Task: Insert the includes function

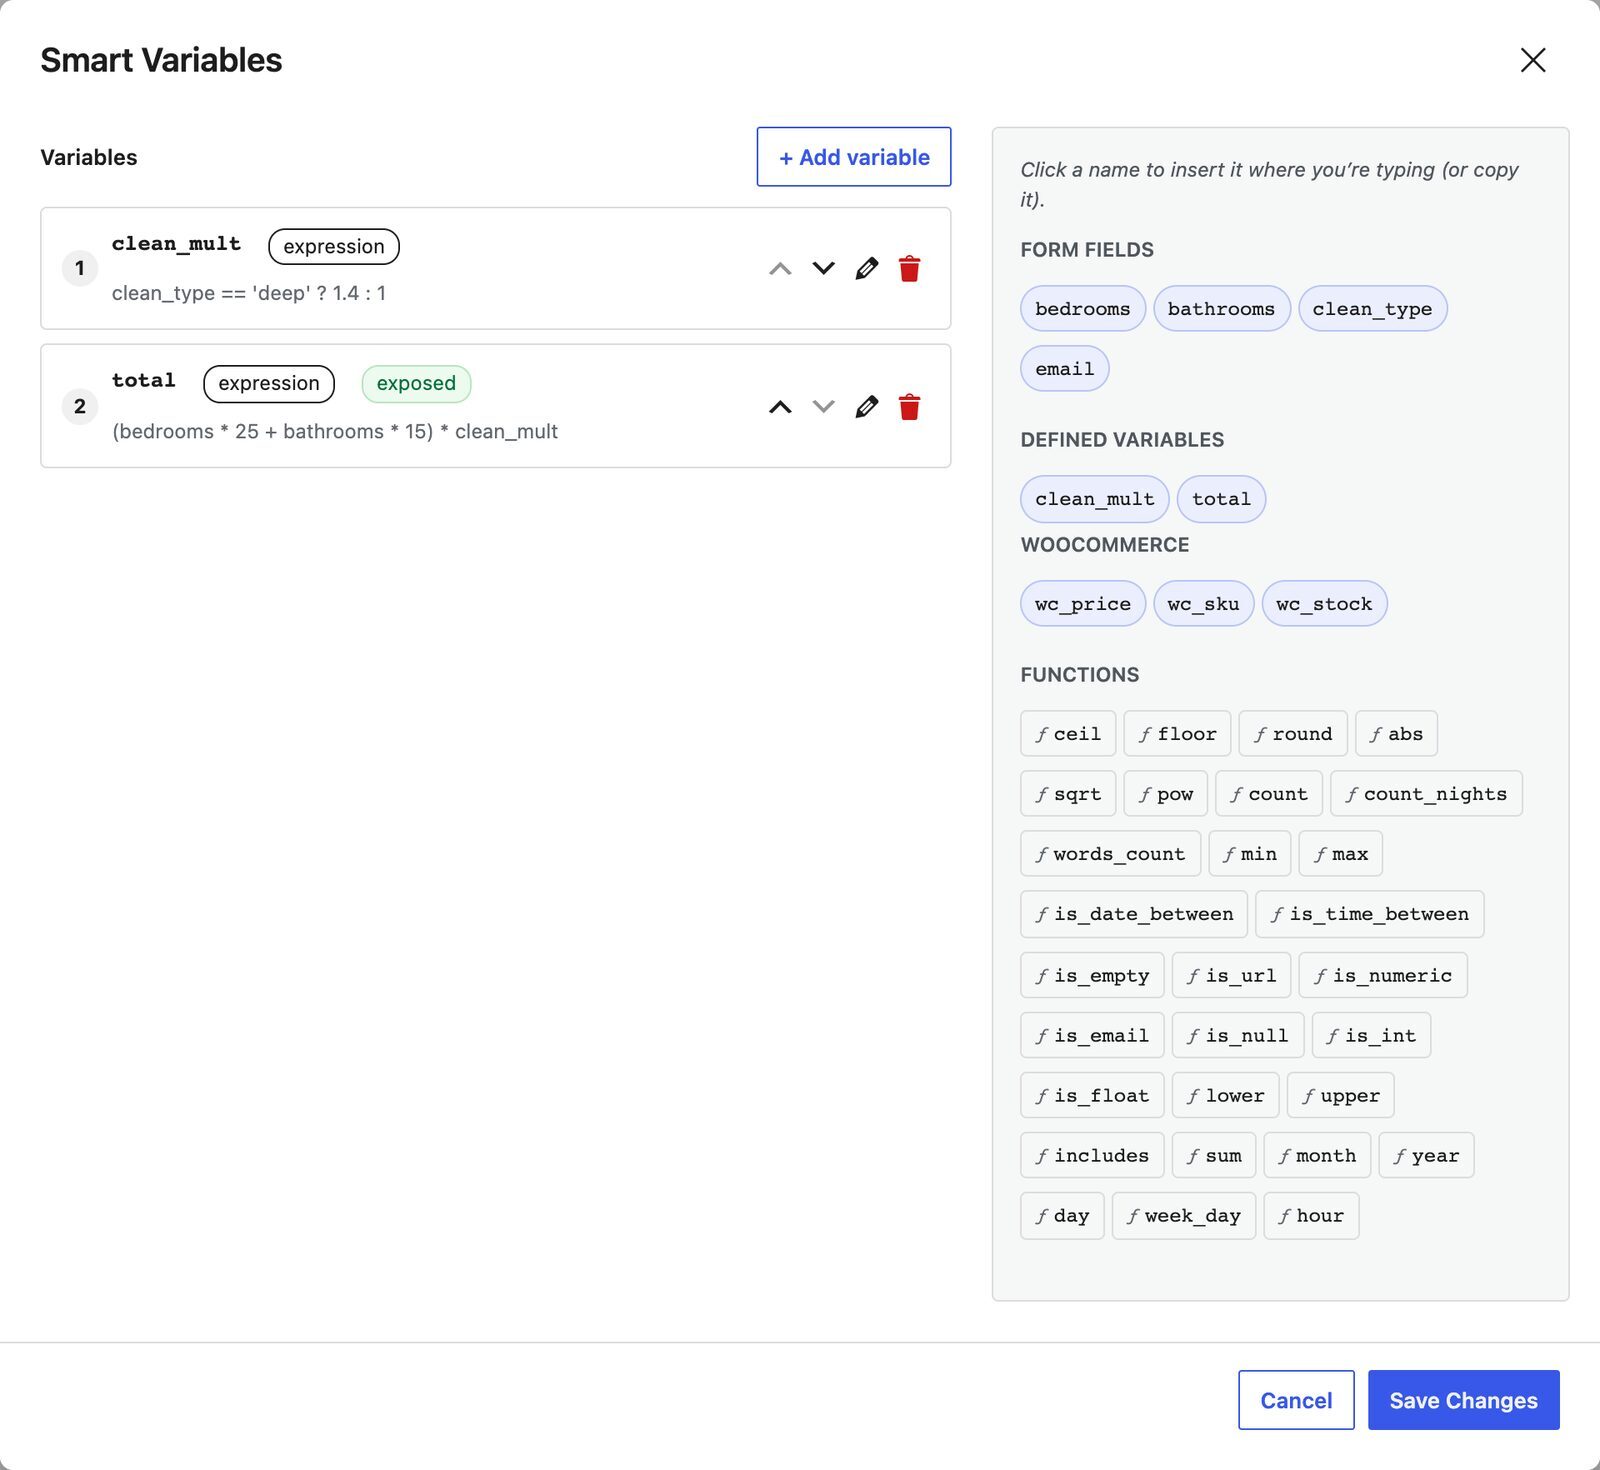Action: point(1092,1155)
